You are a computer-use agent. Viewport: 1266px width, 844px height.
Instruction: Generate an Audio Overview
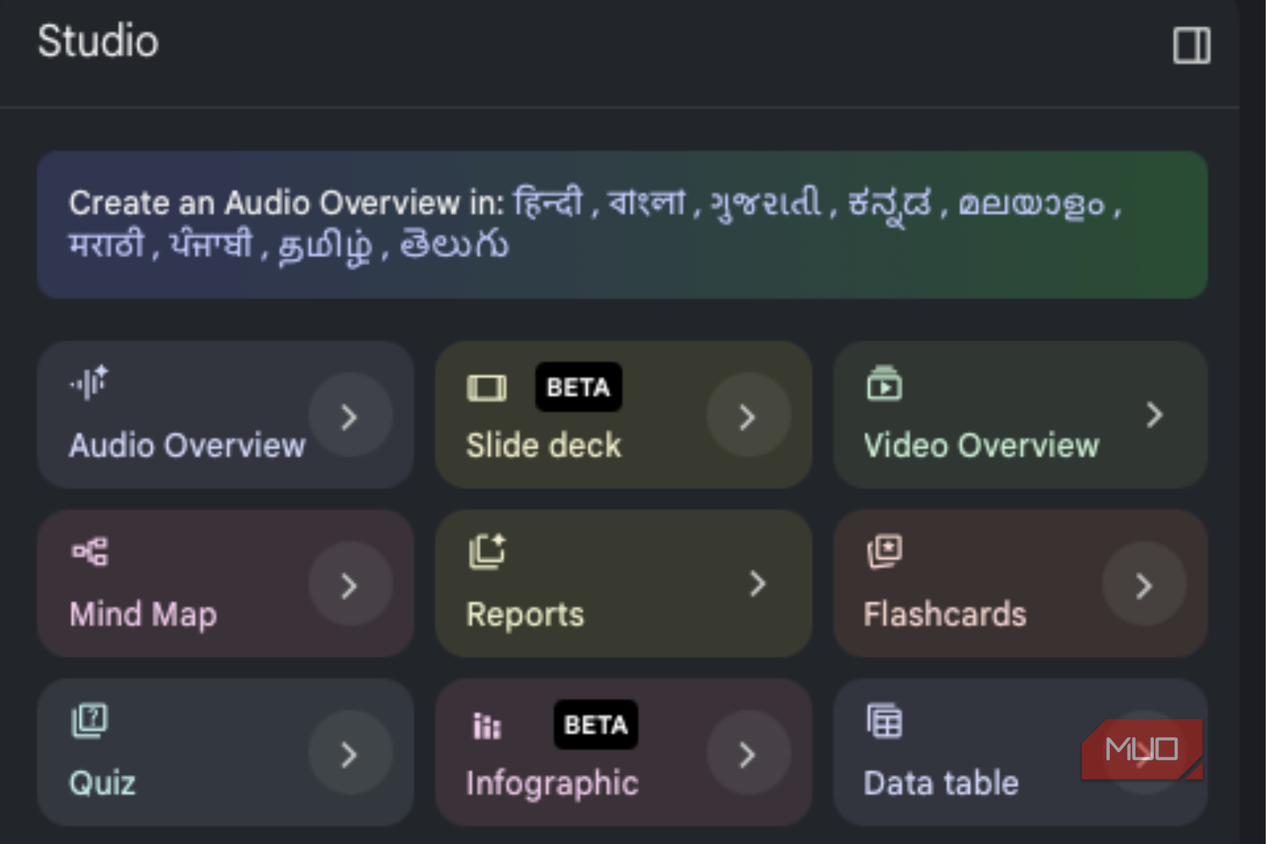225,415
